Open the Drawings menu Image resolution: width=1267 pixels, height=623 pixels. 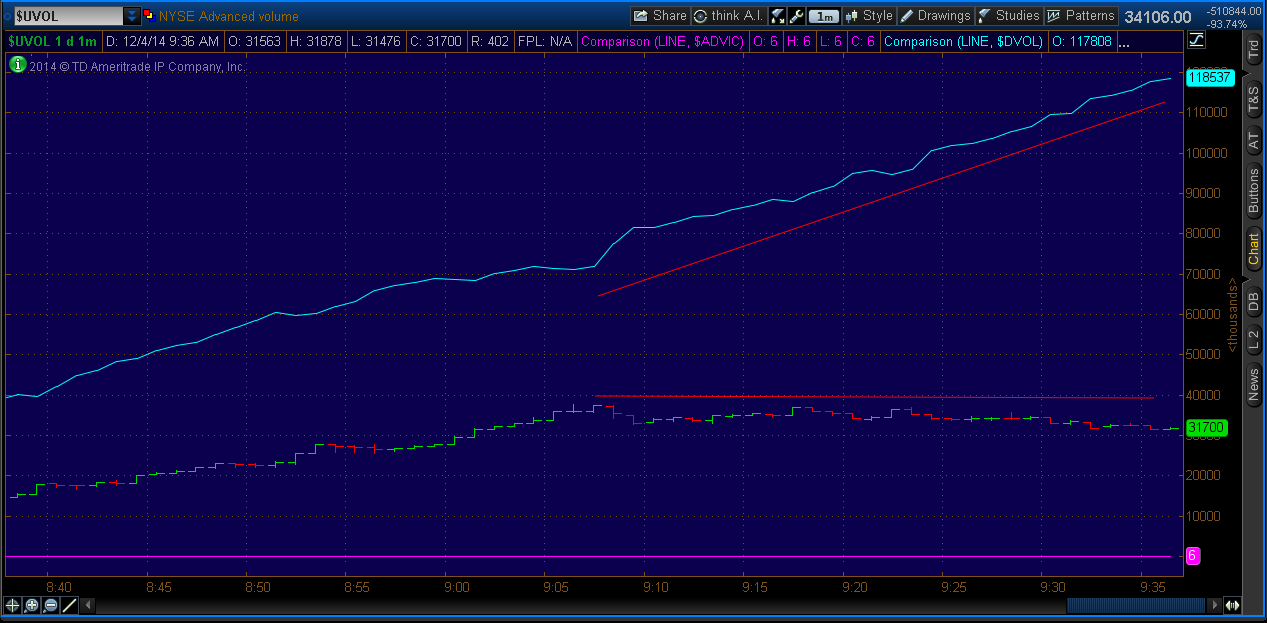[x=938, y=15]
